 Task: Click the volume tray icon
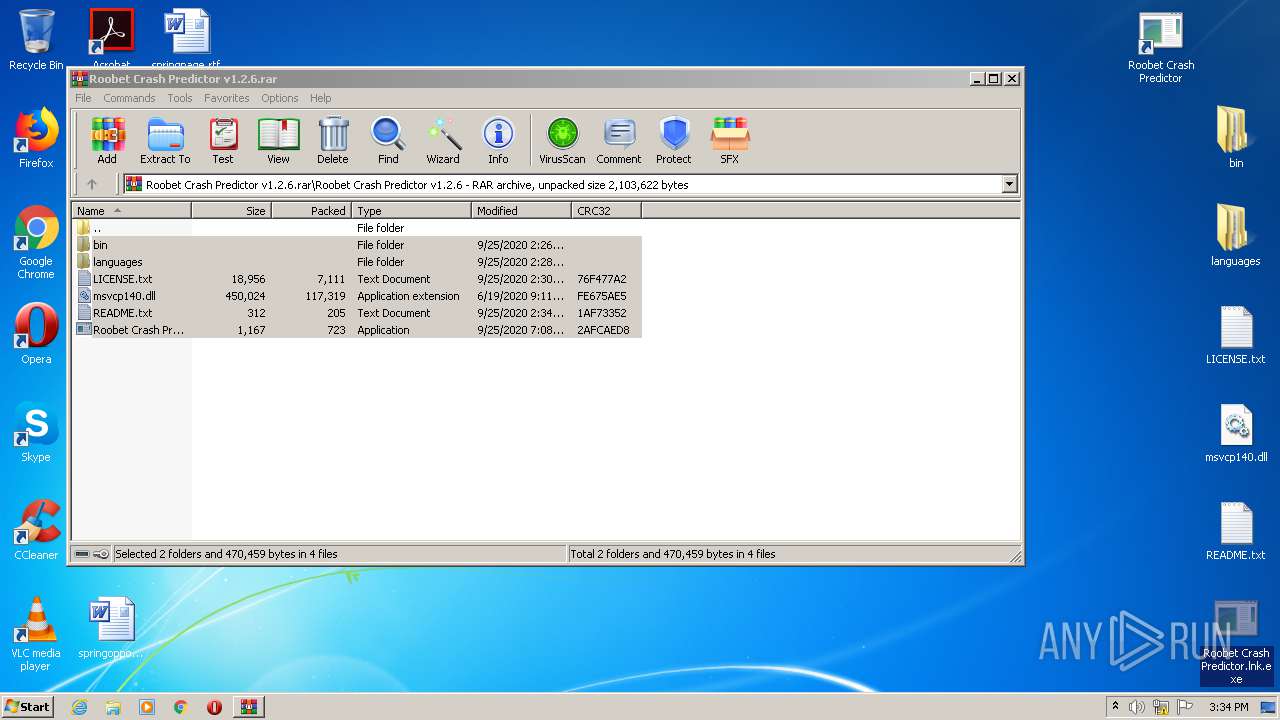[1137, 707]
